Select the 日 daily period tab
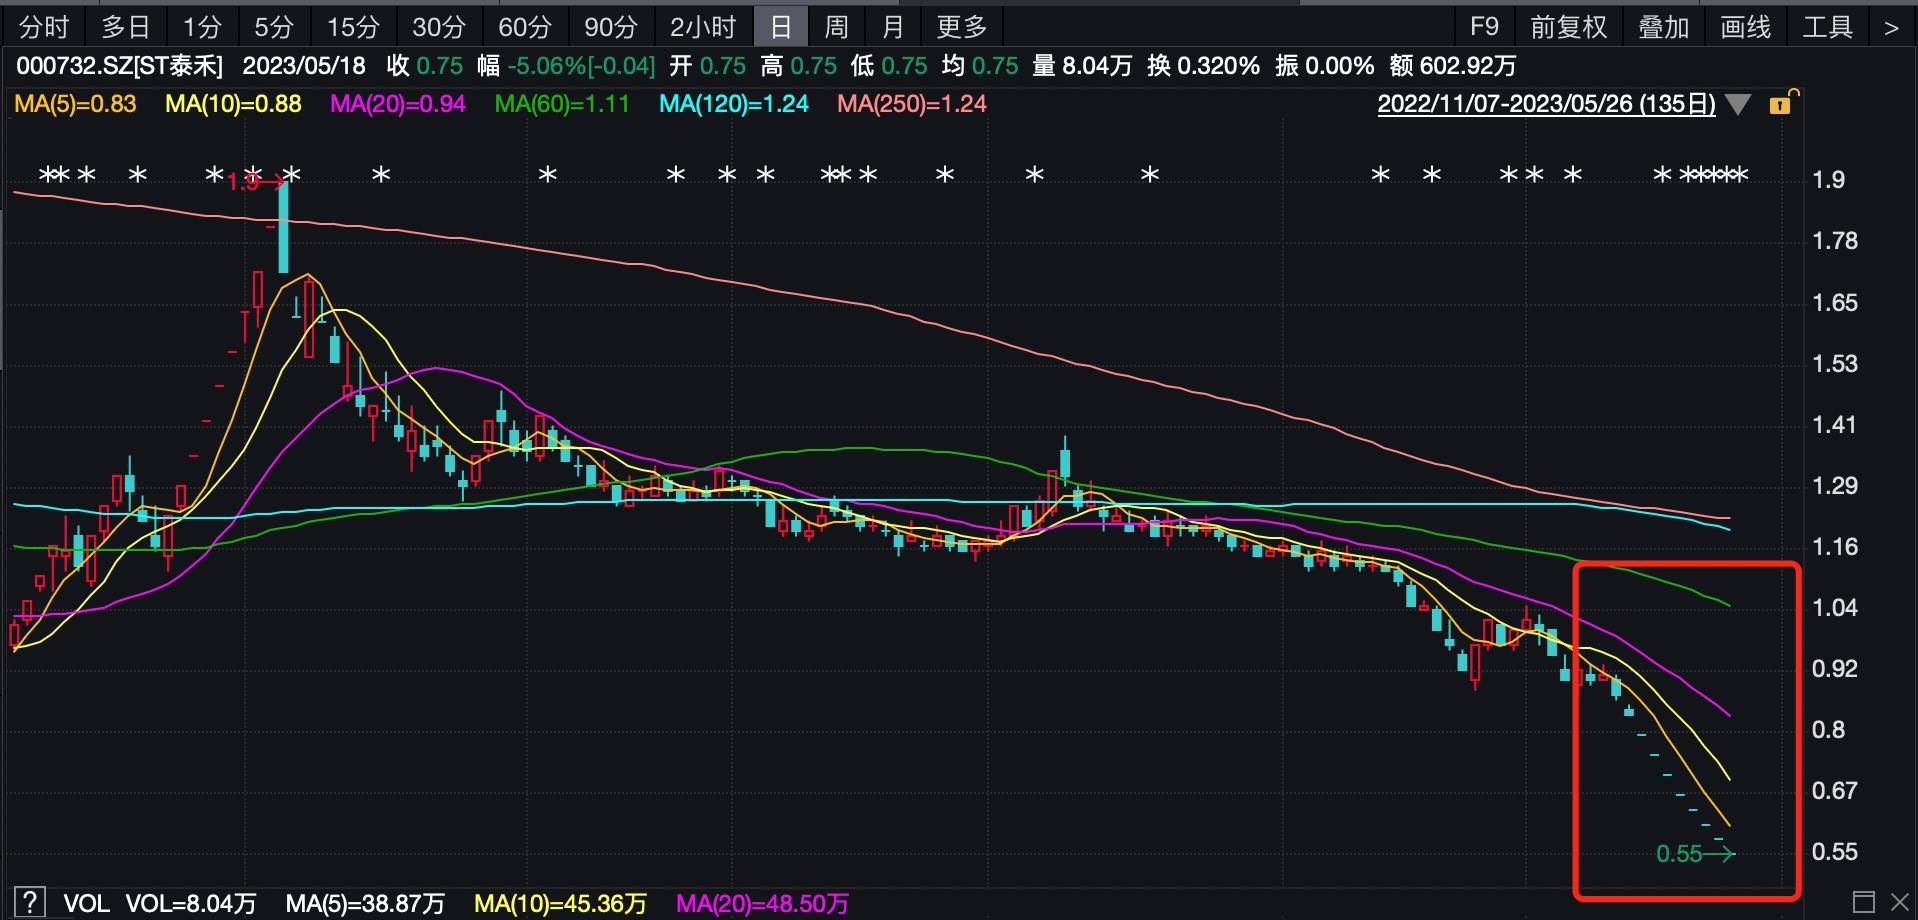 point(781,27)
